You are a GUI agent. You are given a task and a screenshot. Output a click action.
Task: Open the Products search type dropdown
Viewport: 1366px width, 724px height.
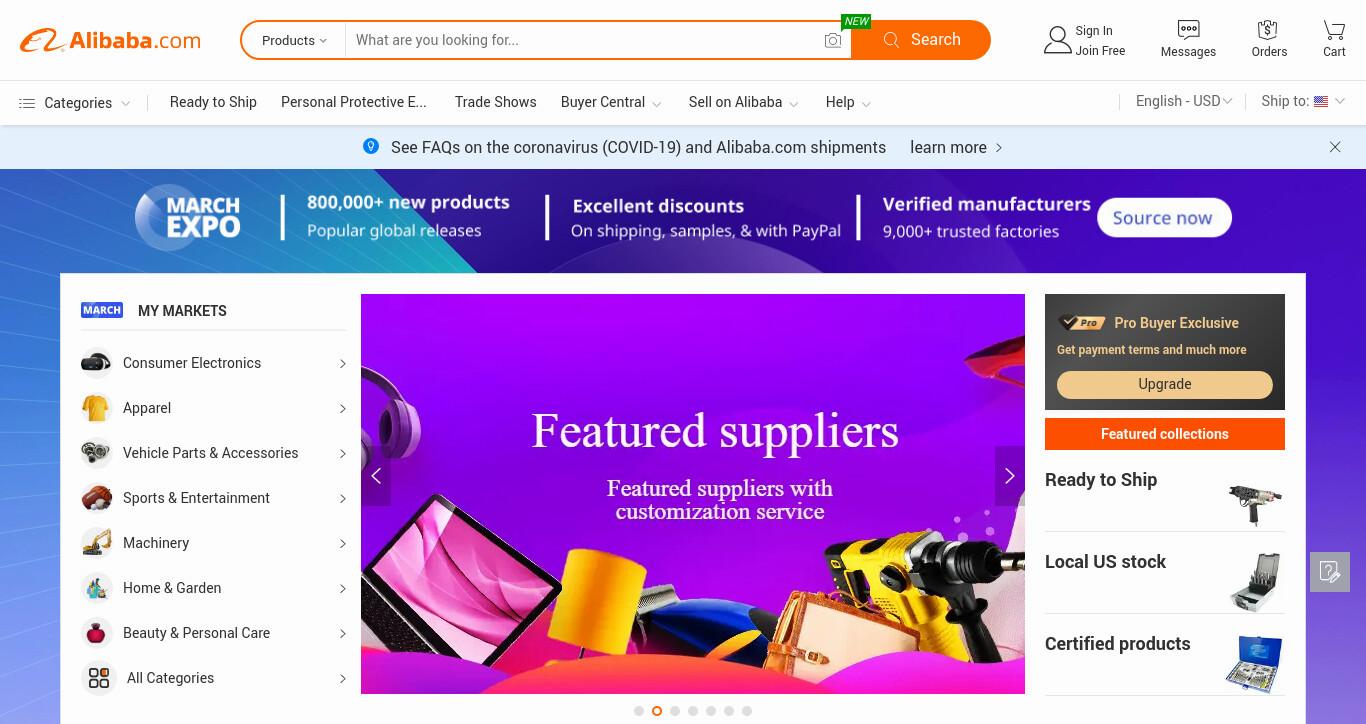click(x=294, y=40)
